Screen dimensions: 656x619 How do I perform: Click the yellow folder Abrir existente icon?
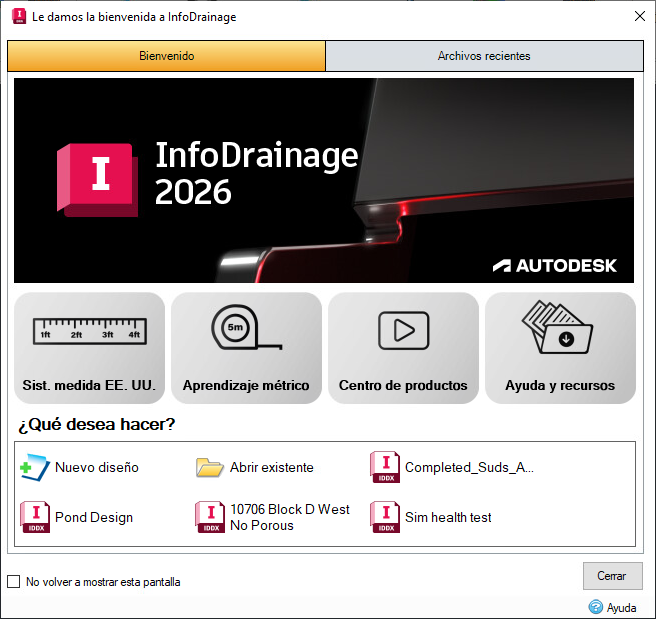210,467
